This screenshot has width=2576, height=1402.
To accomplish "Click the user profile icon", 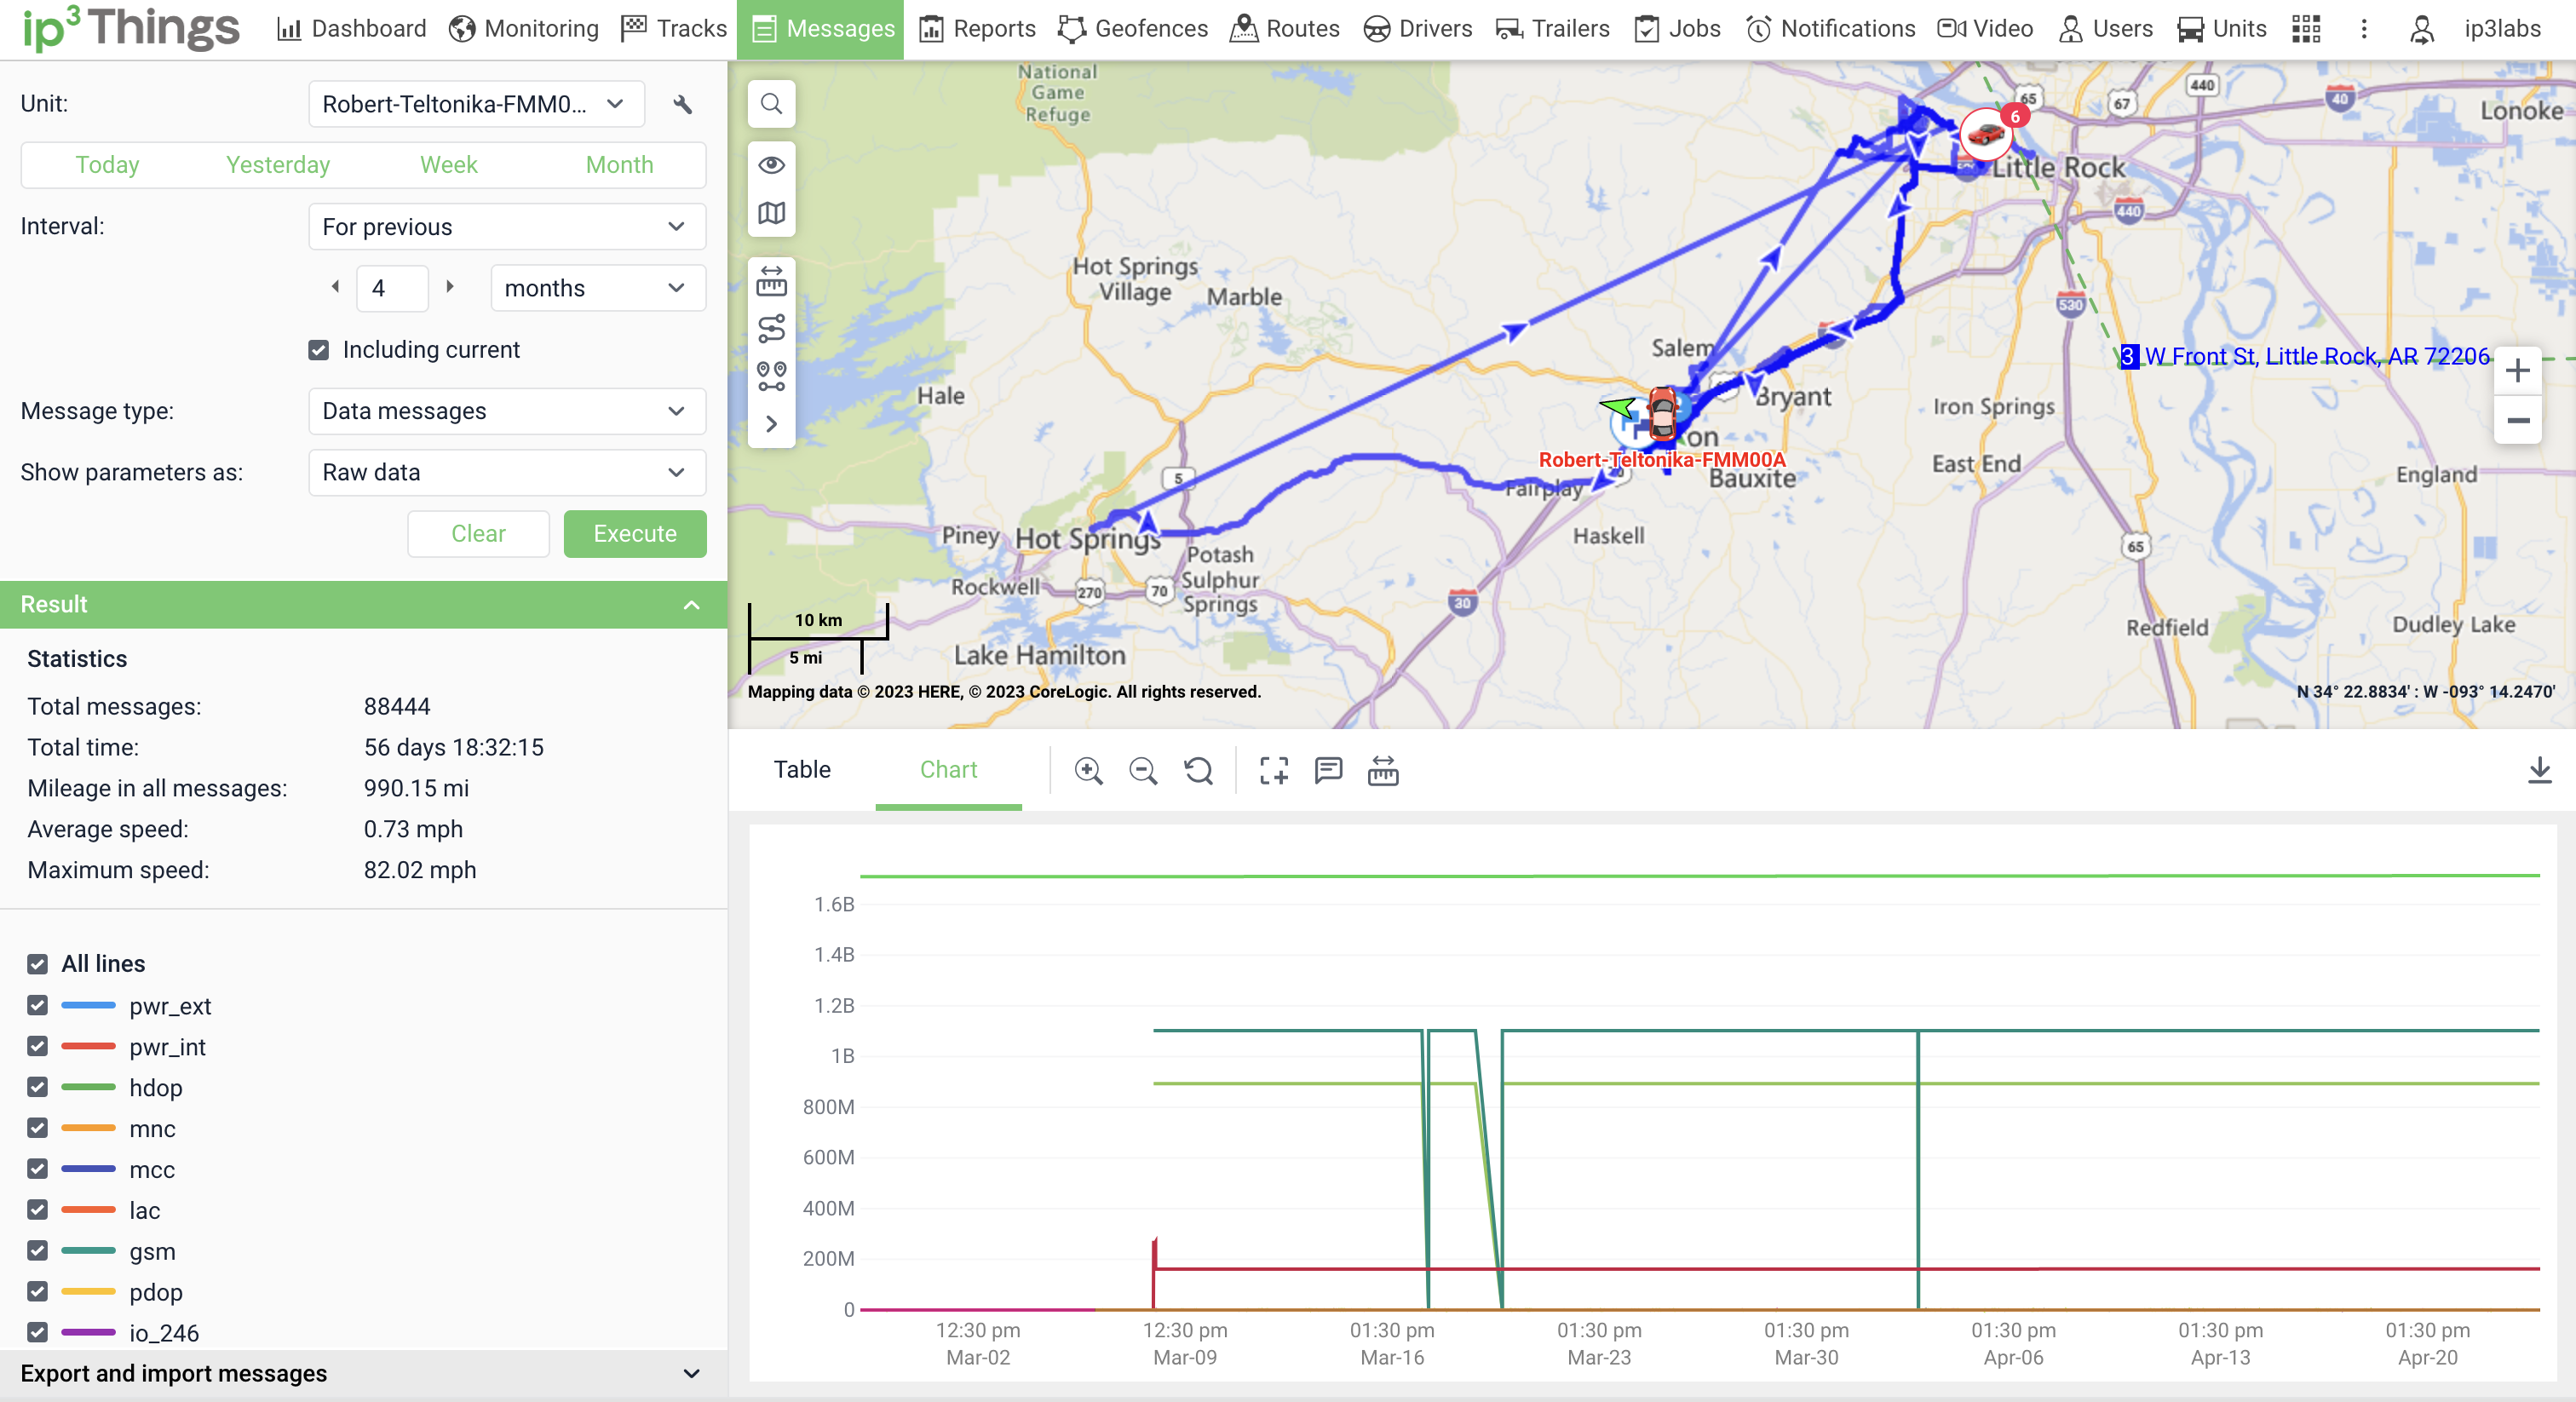I will tap(2422, 29).
